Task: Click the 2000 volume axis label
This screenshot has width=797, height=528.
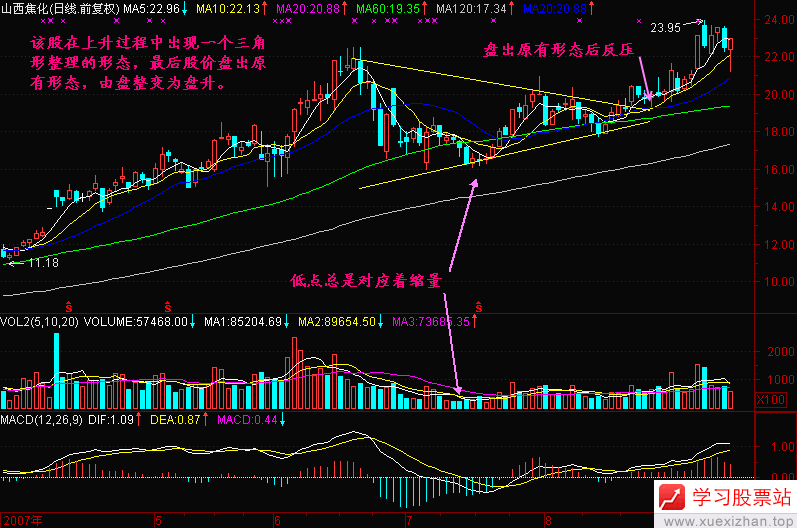Action: pyautogui.click(x=781, y=352)
